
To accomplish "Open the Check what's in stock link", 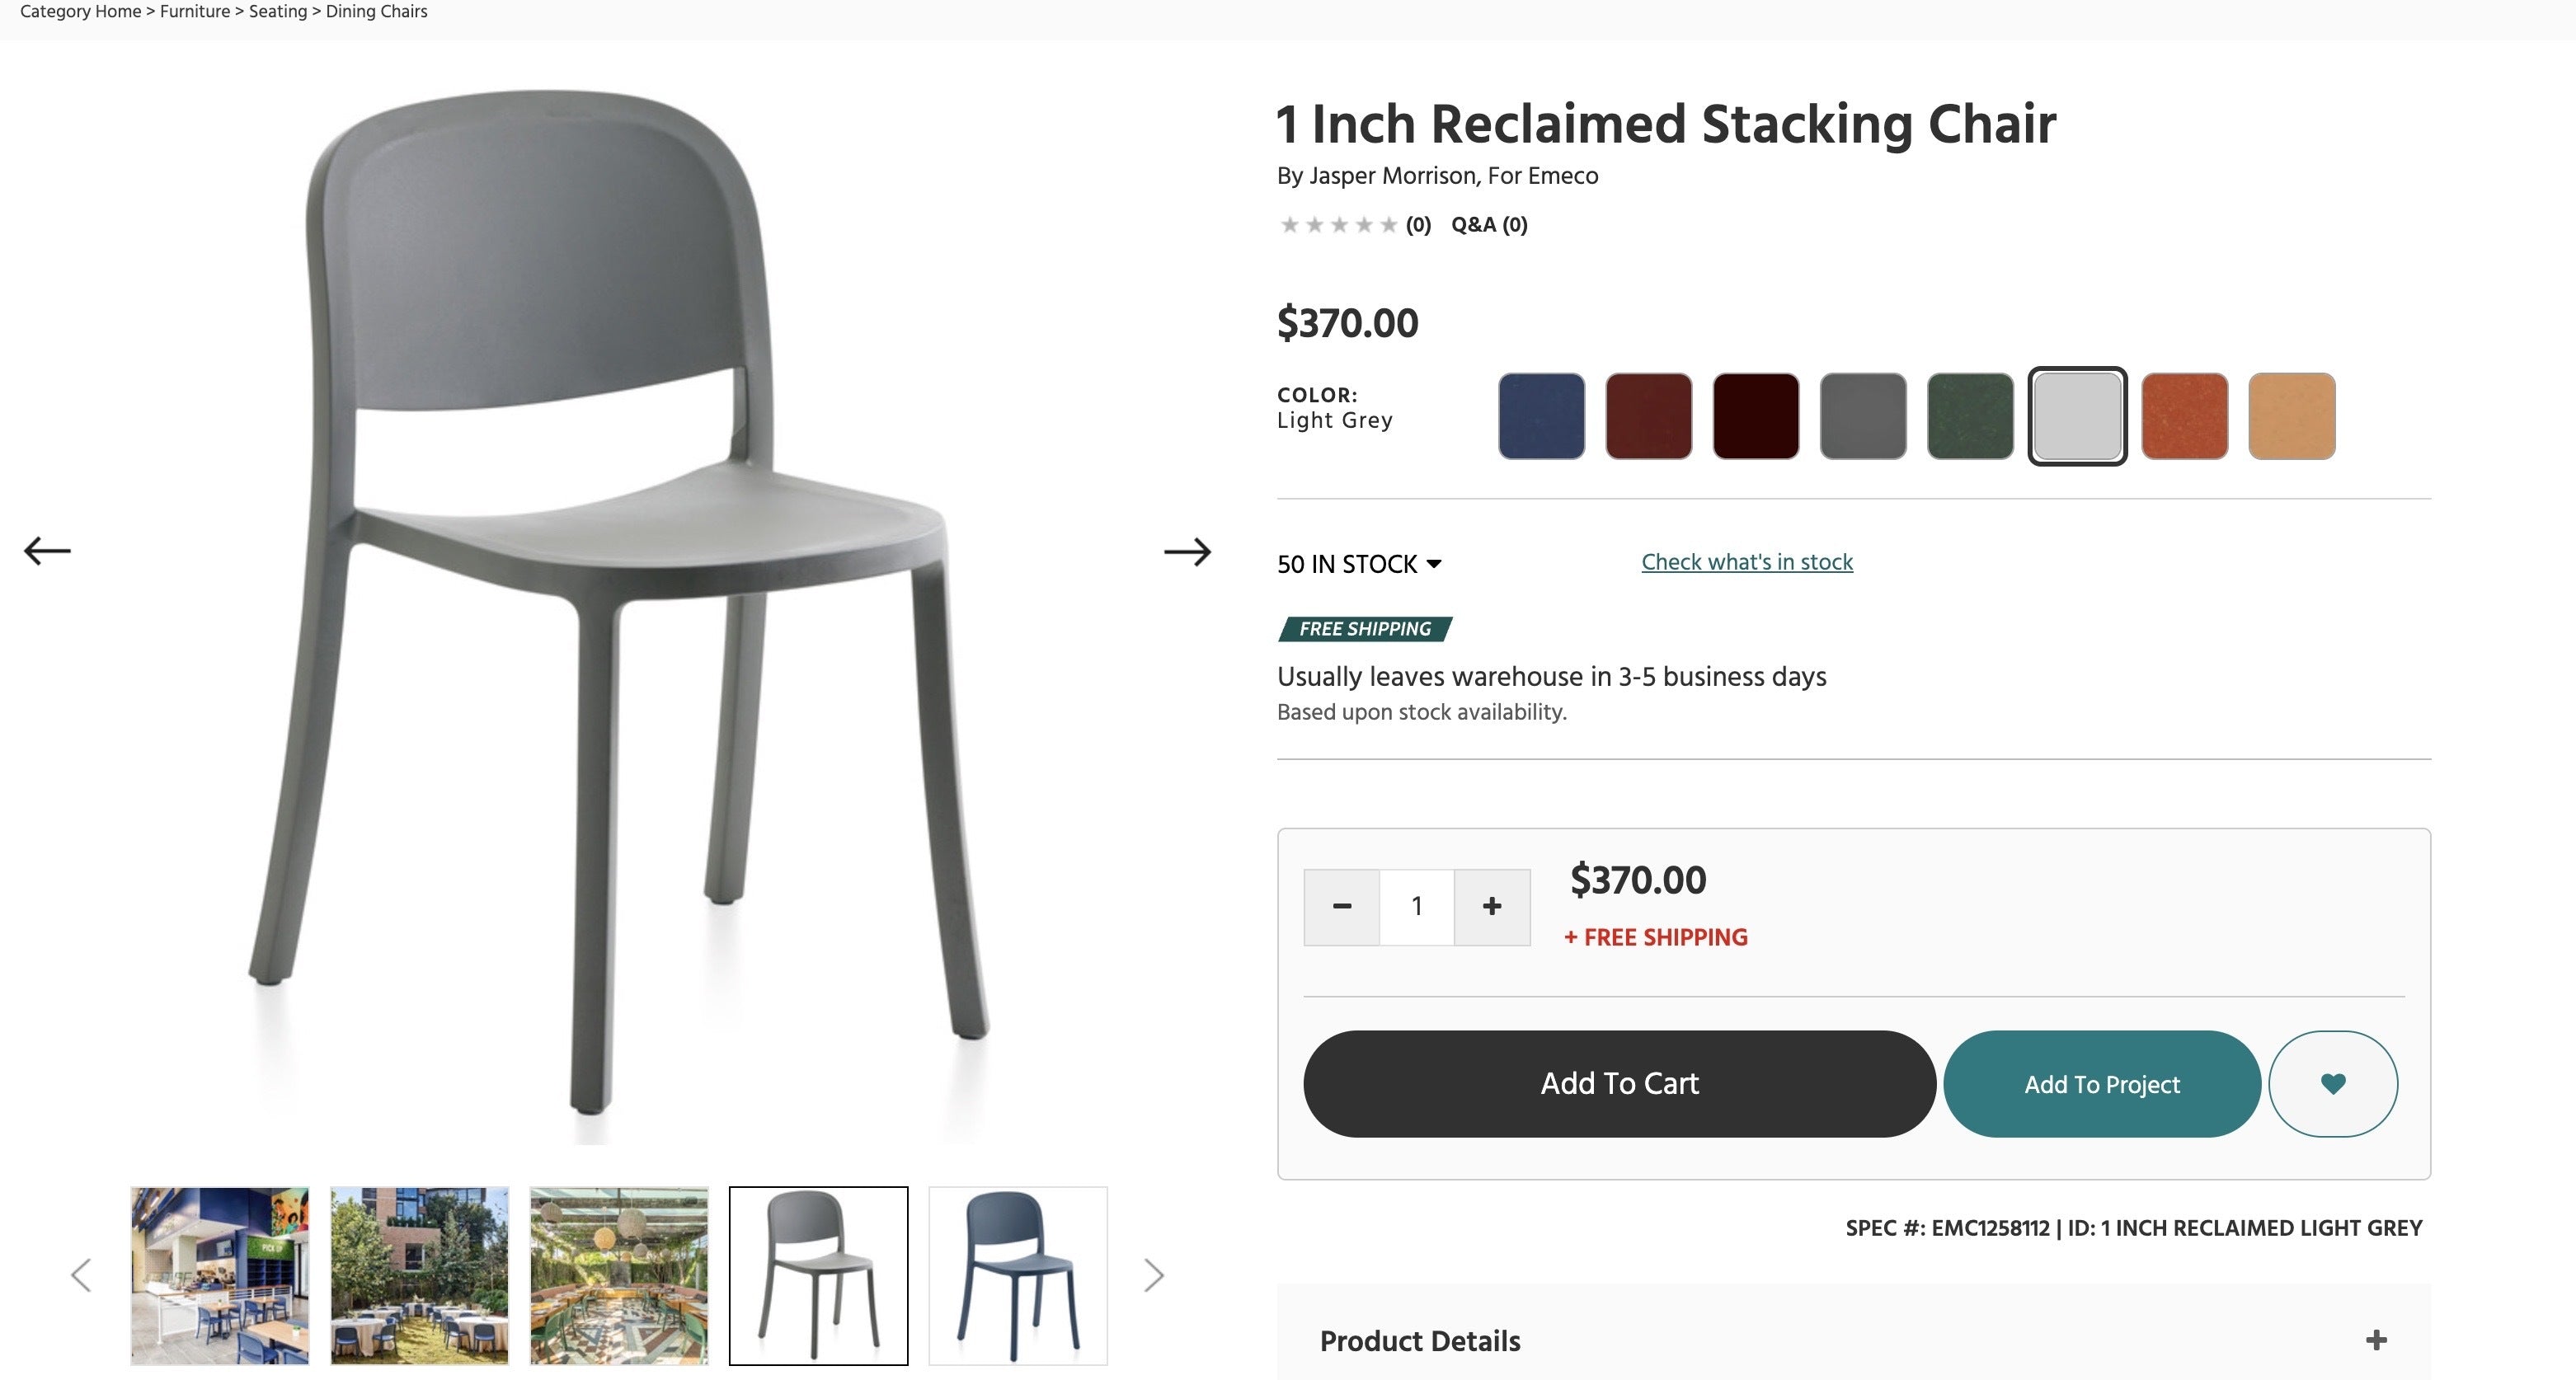I will [x=1746, y=562].
